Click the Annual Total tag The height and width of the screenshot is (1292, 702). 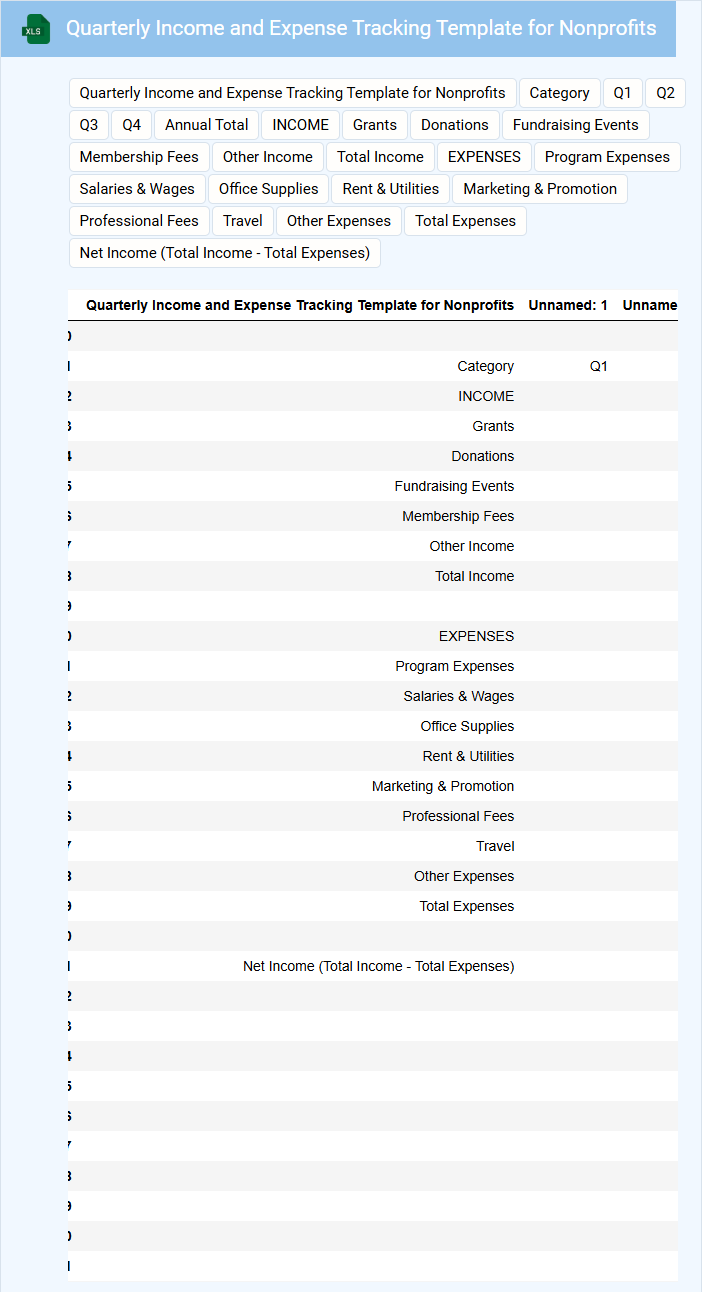207,125
